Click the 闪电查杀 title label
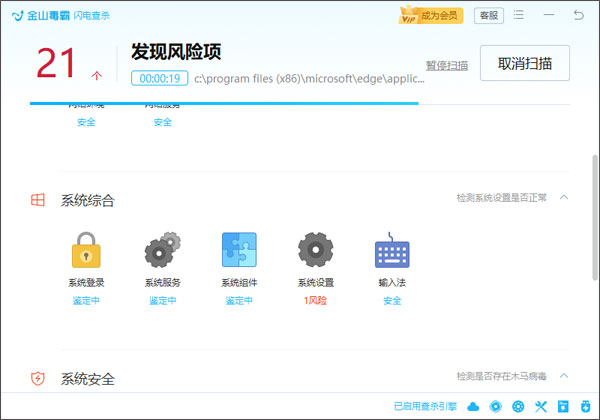Image resolution: width=600 pixels, height=420 pixels. point(91,16)
